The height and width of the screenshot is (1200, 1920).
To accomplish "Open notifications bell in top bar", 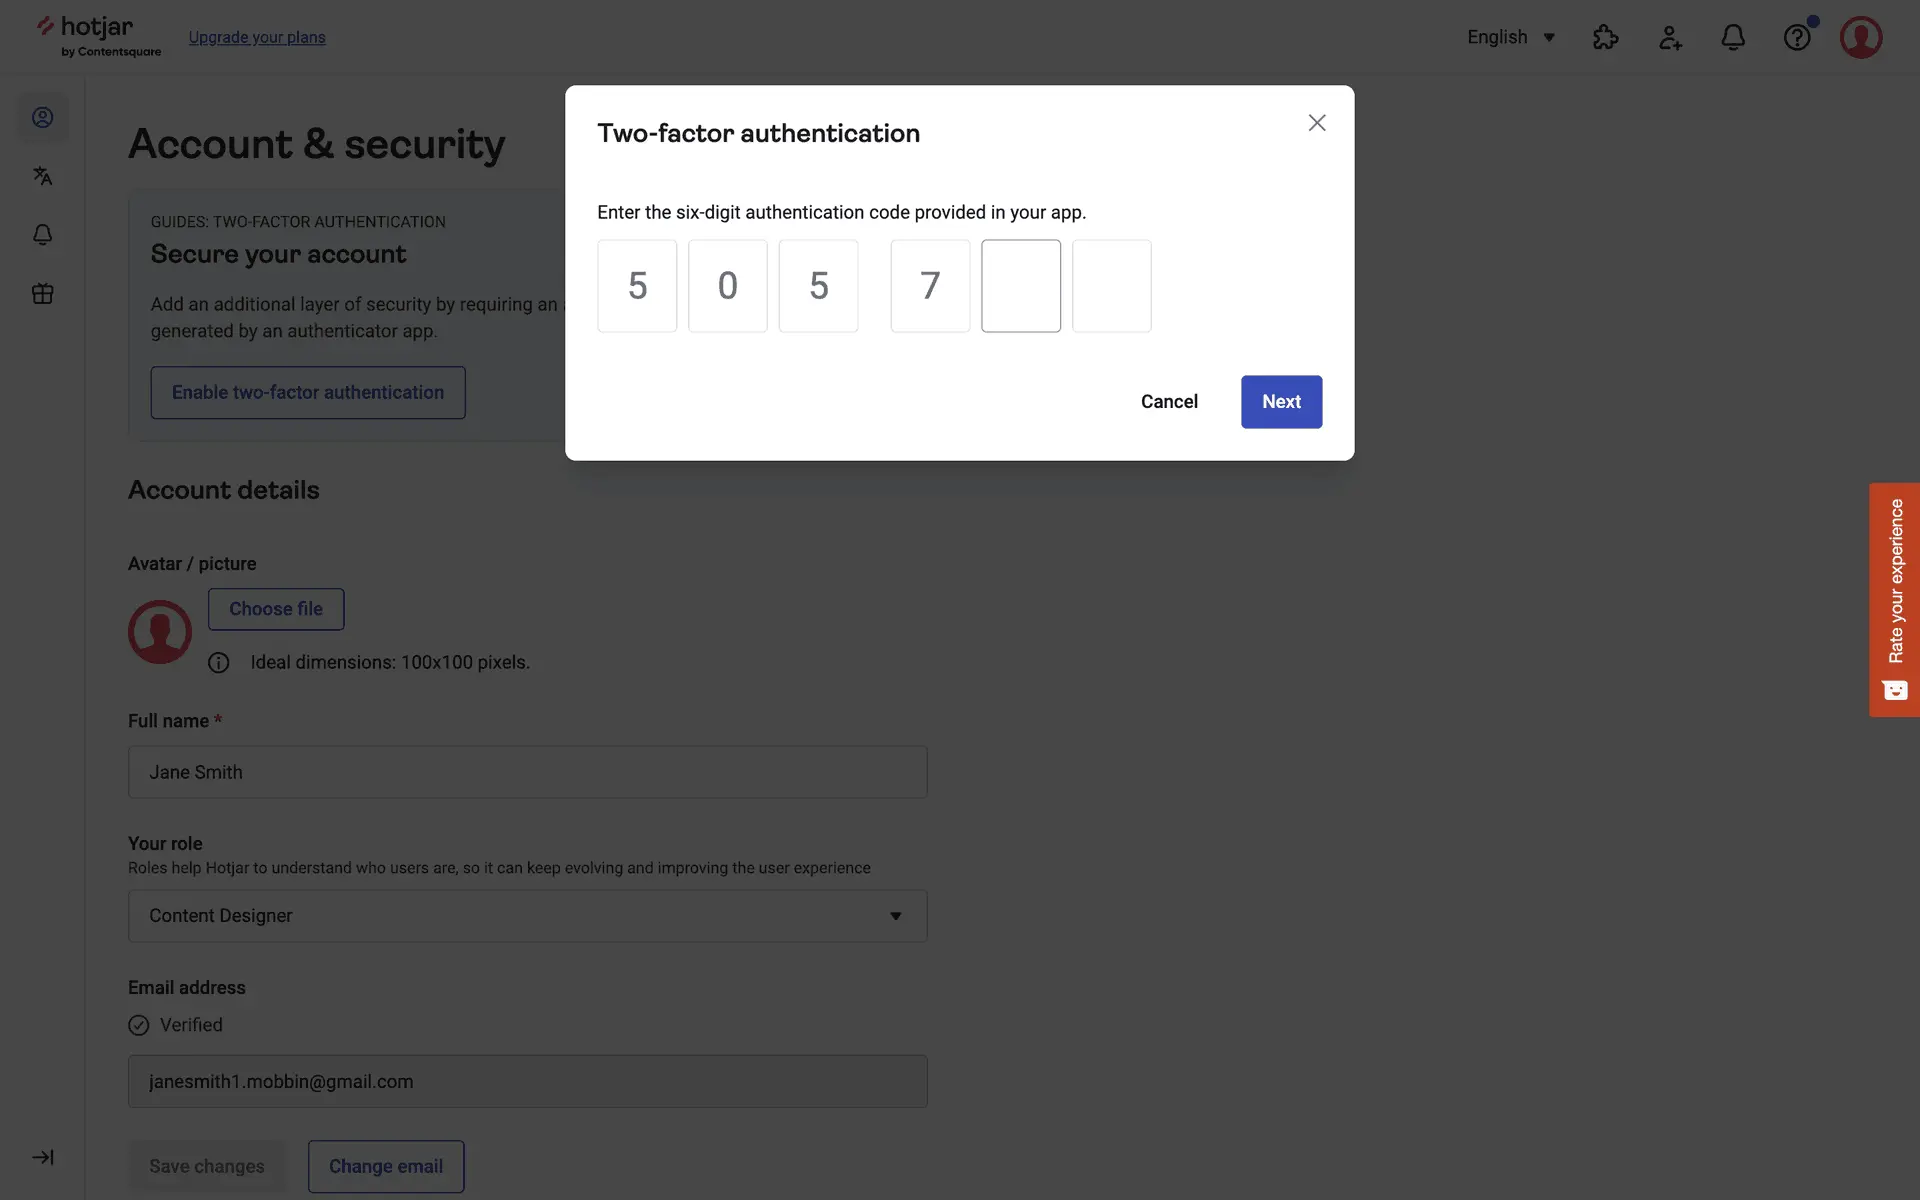I will point(1733,38).
